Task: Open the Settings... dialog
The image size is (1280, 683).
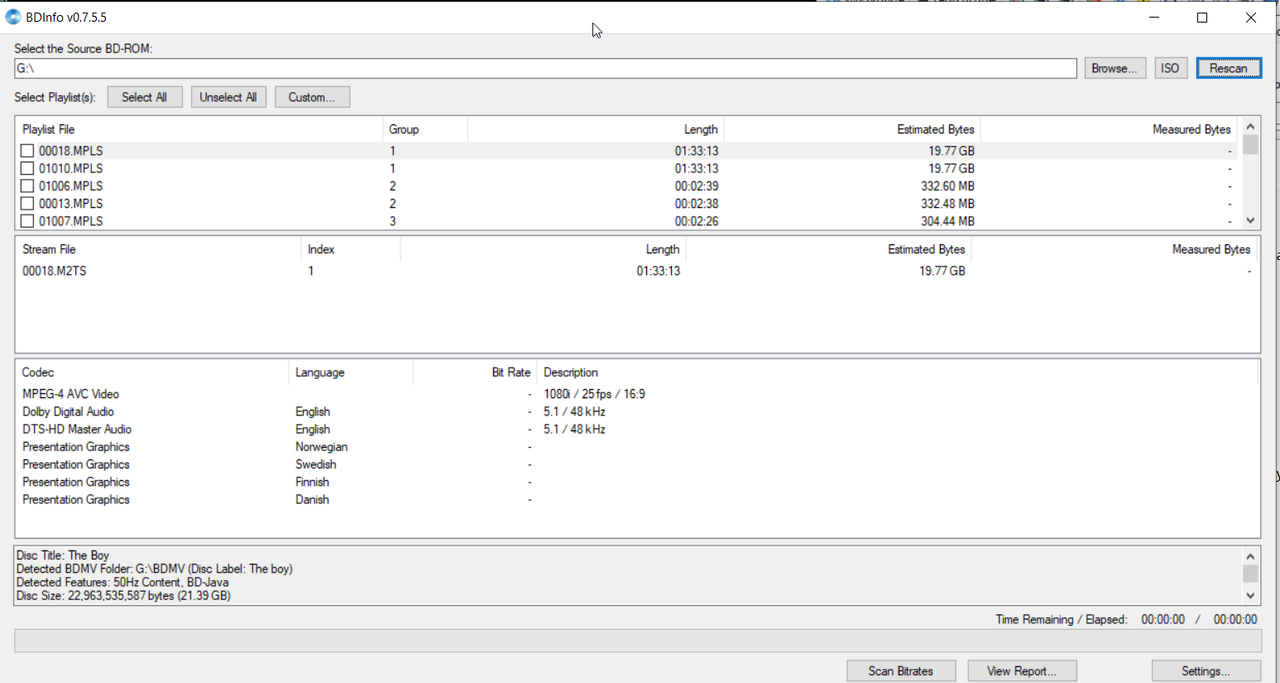Action: coord(1206,671)
